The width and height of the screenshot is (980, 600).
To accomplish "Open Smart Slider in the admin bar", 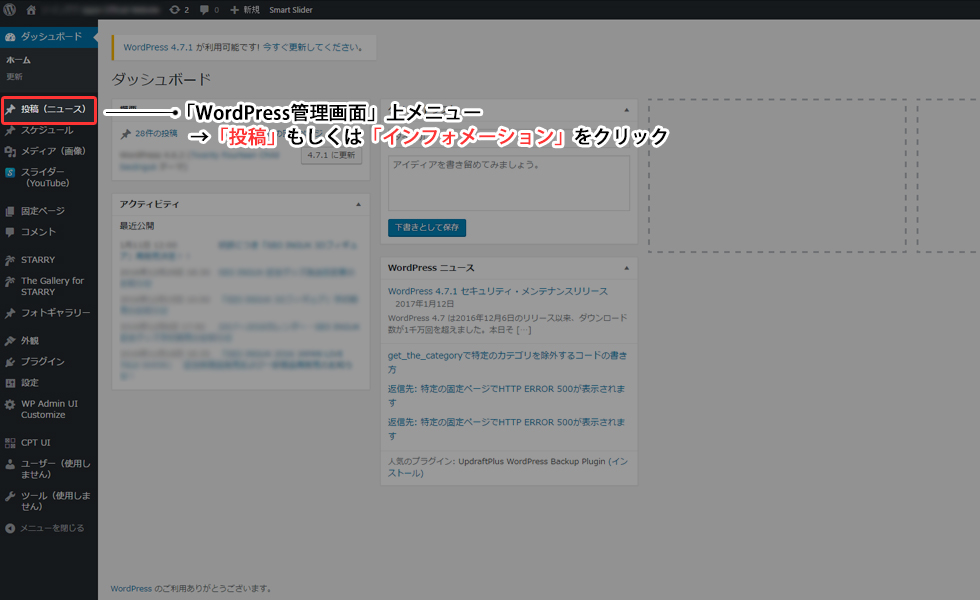I will click(x=291, y=9).
